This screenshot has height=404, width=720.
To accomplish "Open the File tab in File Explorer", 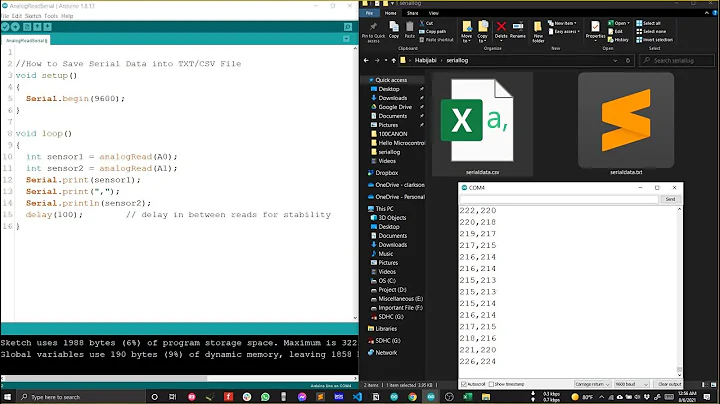I will coord(369,13).
